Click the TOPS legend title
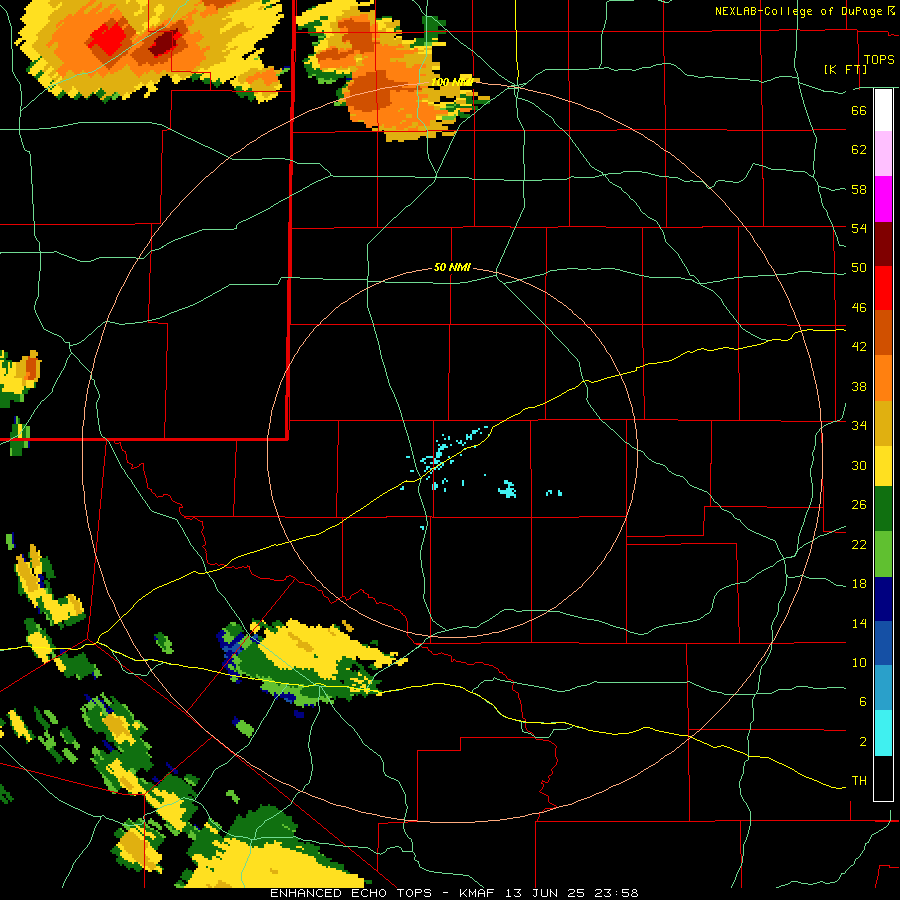This screenshot has height=900, width=900. (879, 60)
